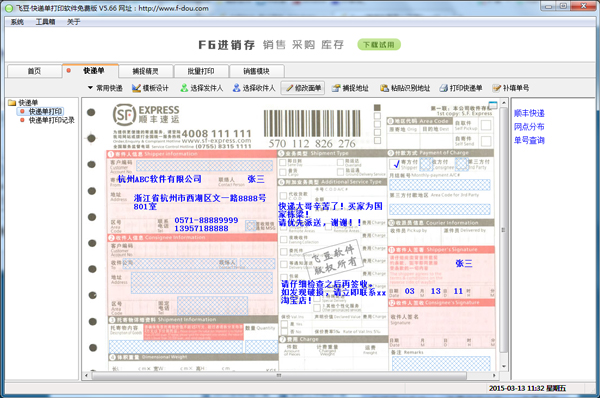Click the consignee telephone field
600x398 pixels.
pos(212,305)
